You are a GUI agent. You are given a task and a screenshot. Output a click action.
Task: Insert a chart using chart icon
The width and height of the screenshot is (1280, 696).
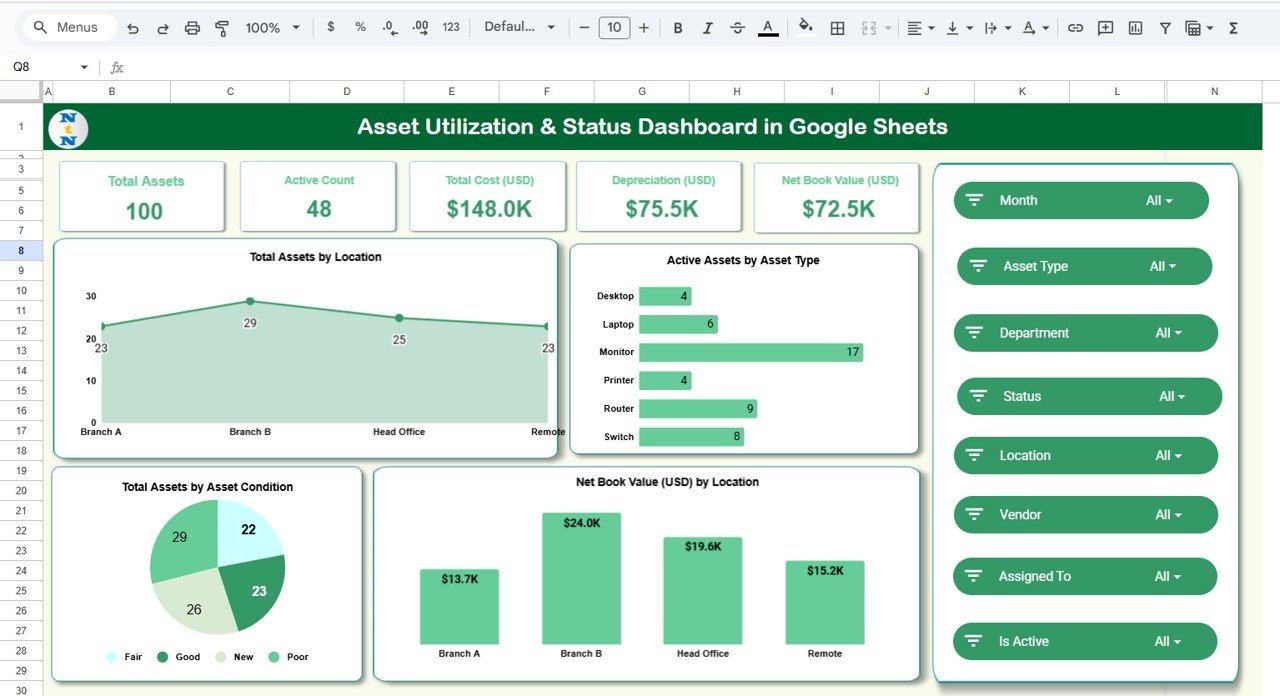tap(1135, 28)
